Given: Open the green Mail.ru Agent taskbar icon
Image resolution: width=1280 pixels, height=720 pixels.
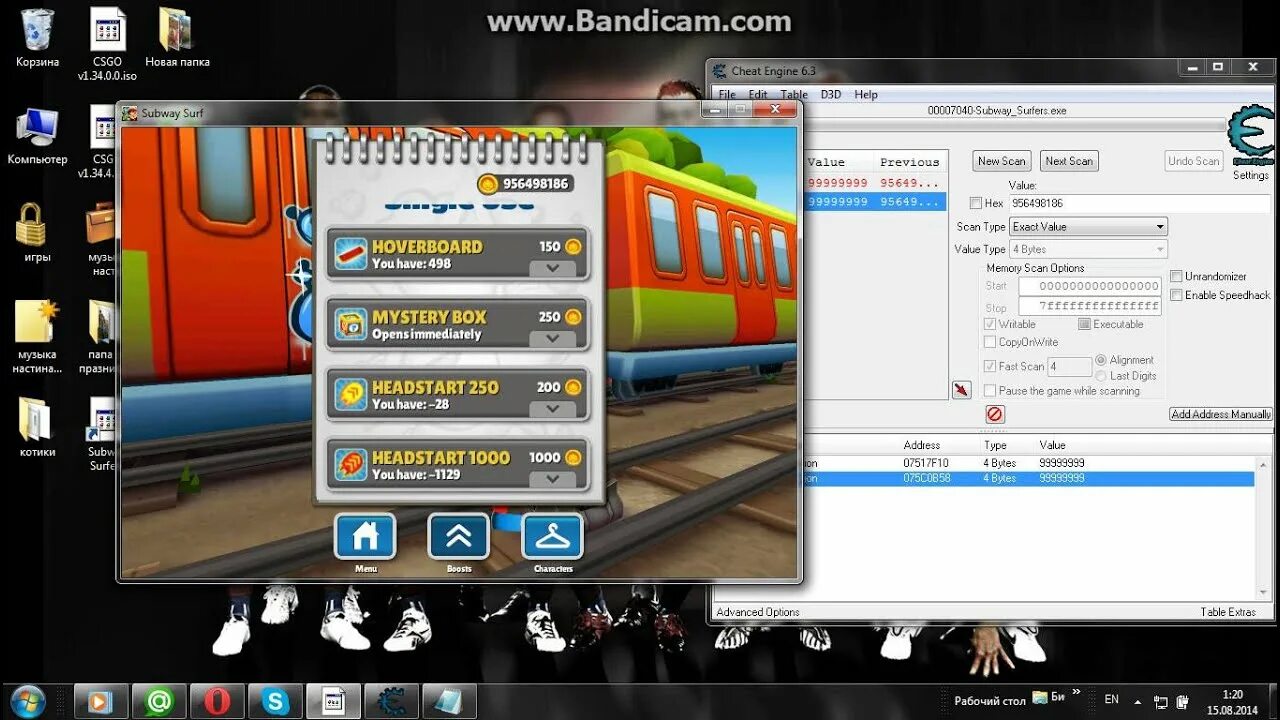Looking at the screenshot, I should pyautogui.click(x=159, y=702).
